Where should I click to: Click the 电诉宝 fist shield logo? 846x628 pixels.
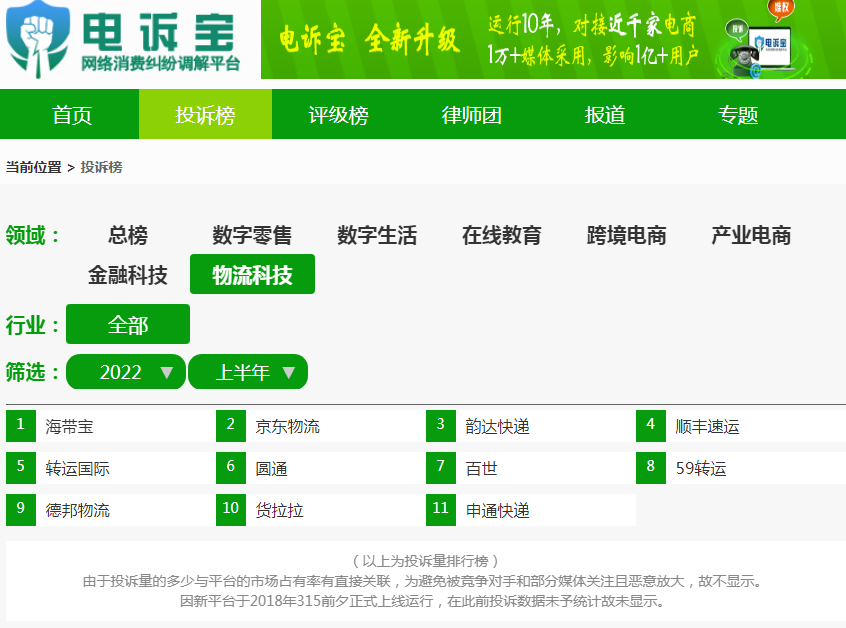38,39
